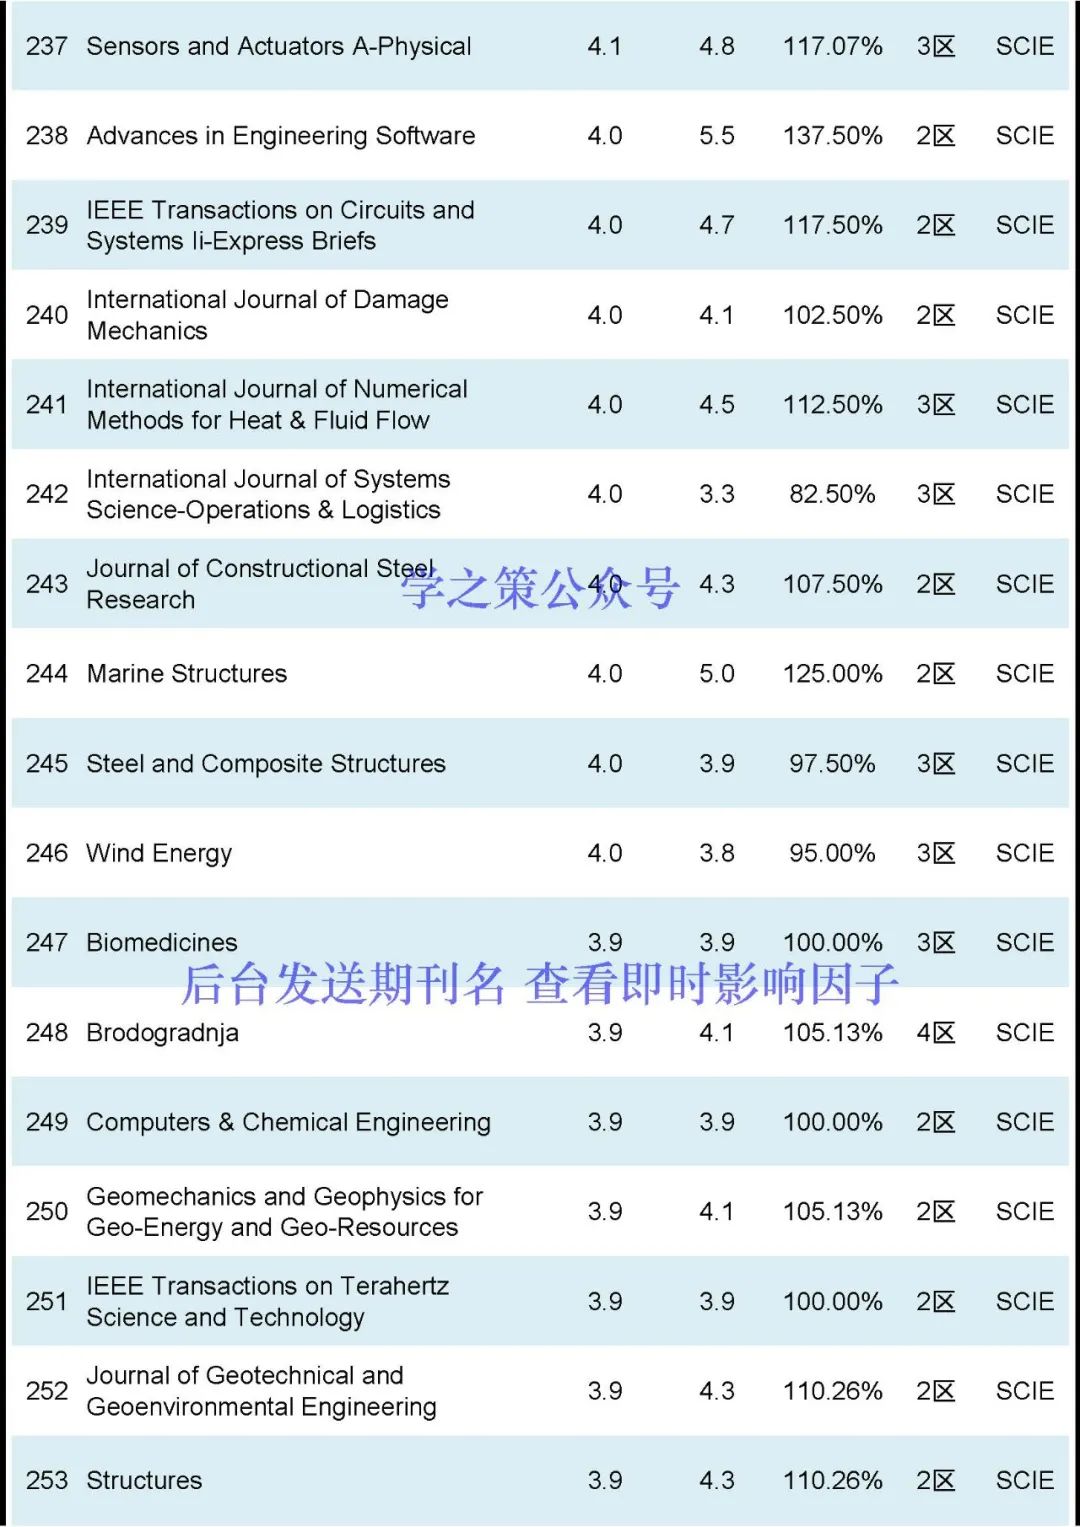Select Computers & Chemical Engineering title
Image resolution: width=1080 pixels, height=1527 pixels.
(x=288, y=1122)
